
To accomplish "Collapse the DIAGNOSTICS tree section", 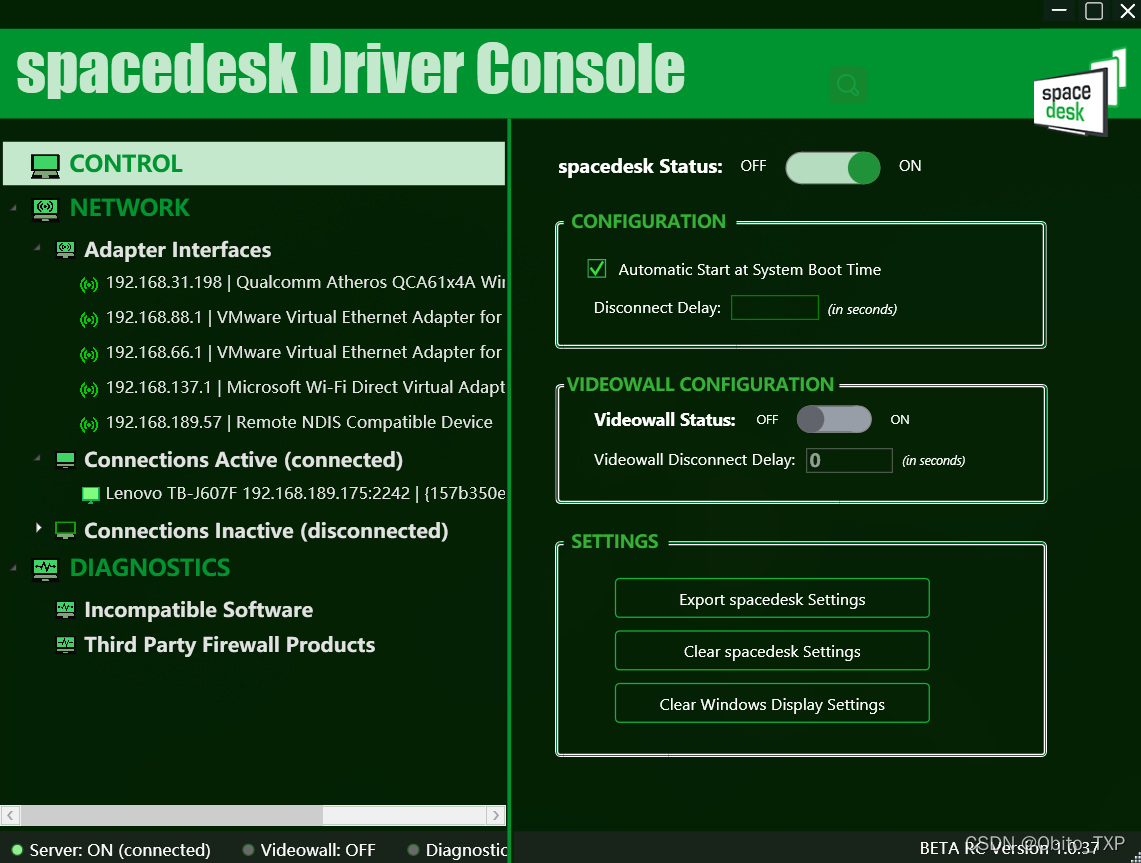I will [x=14, y=568].
